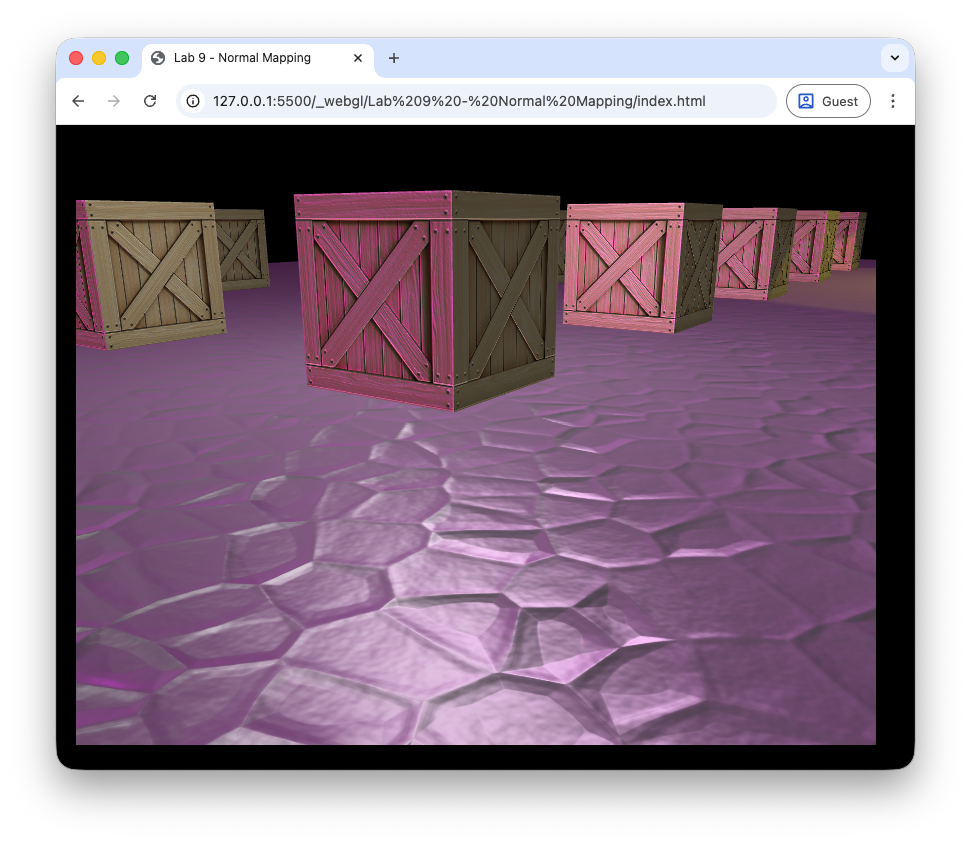Click the leftmost wooden crate
971x844 pixels.
(x=148, y=272)
